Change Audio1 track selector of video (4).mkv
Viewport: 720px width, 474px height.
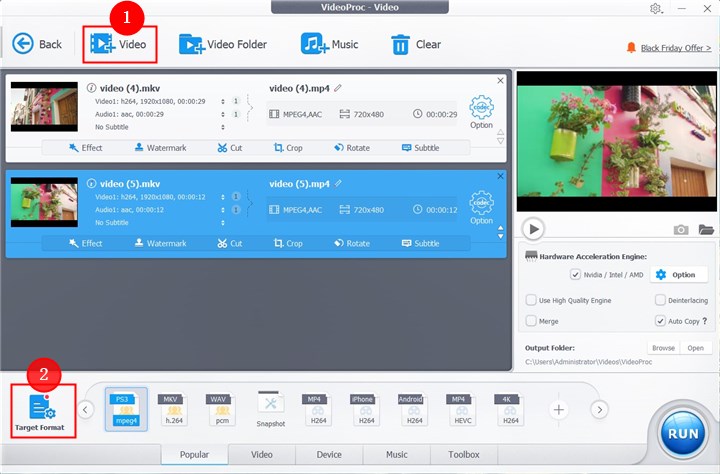[223, 114]
